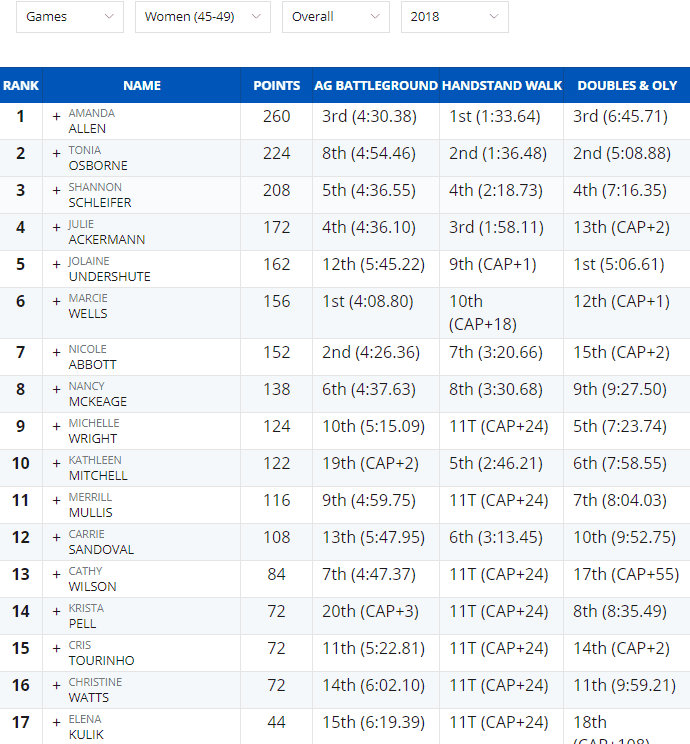Click plus icon beside Elena Kulik
The image size is (690, 744).
click(x=56, y=723)
